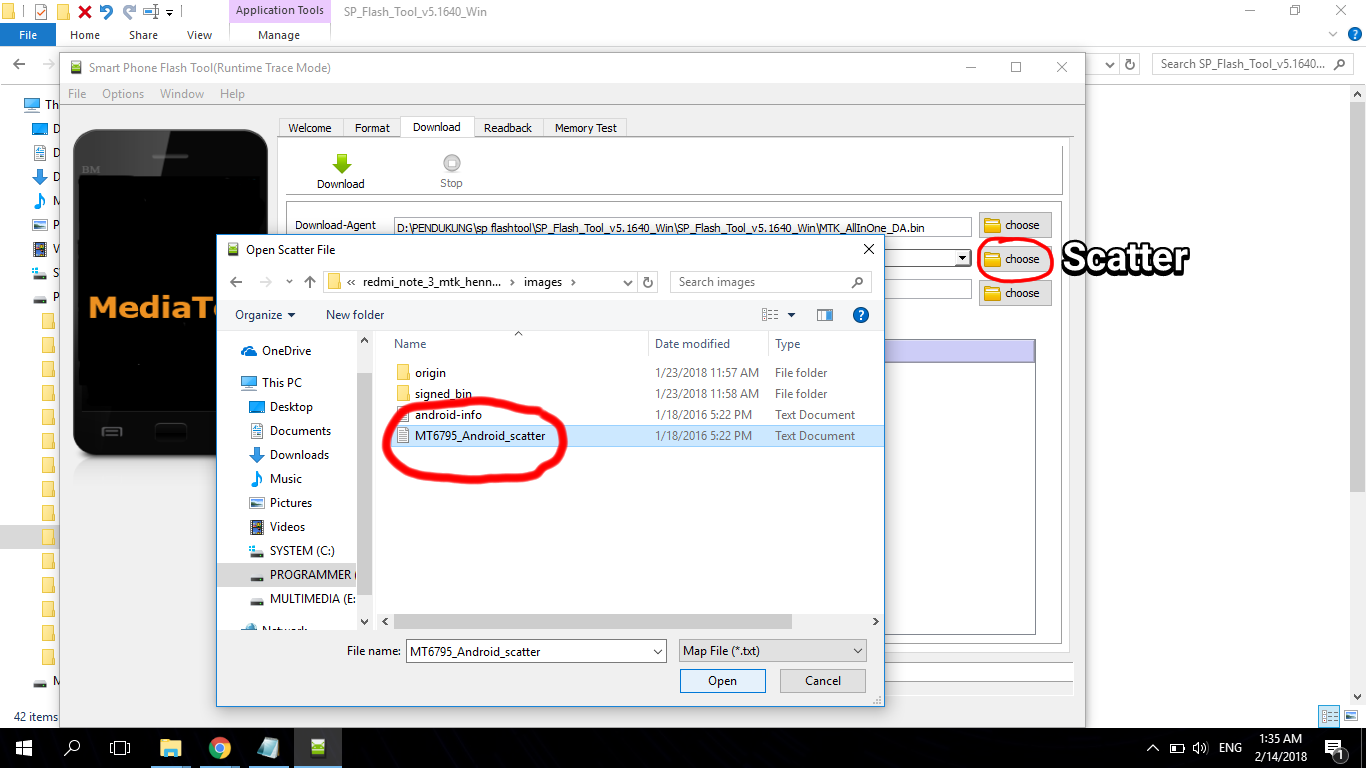Click Cancel in Open Scatter File dialog

tap(823, 681)
